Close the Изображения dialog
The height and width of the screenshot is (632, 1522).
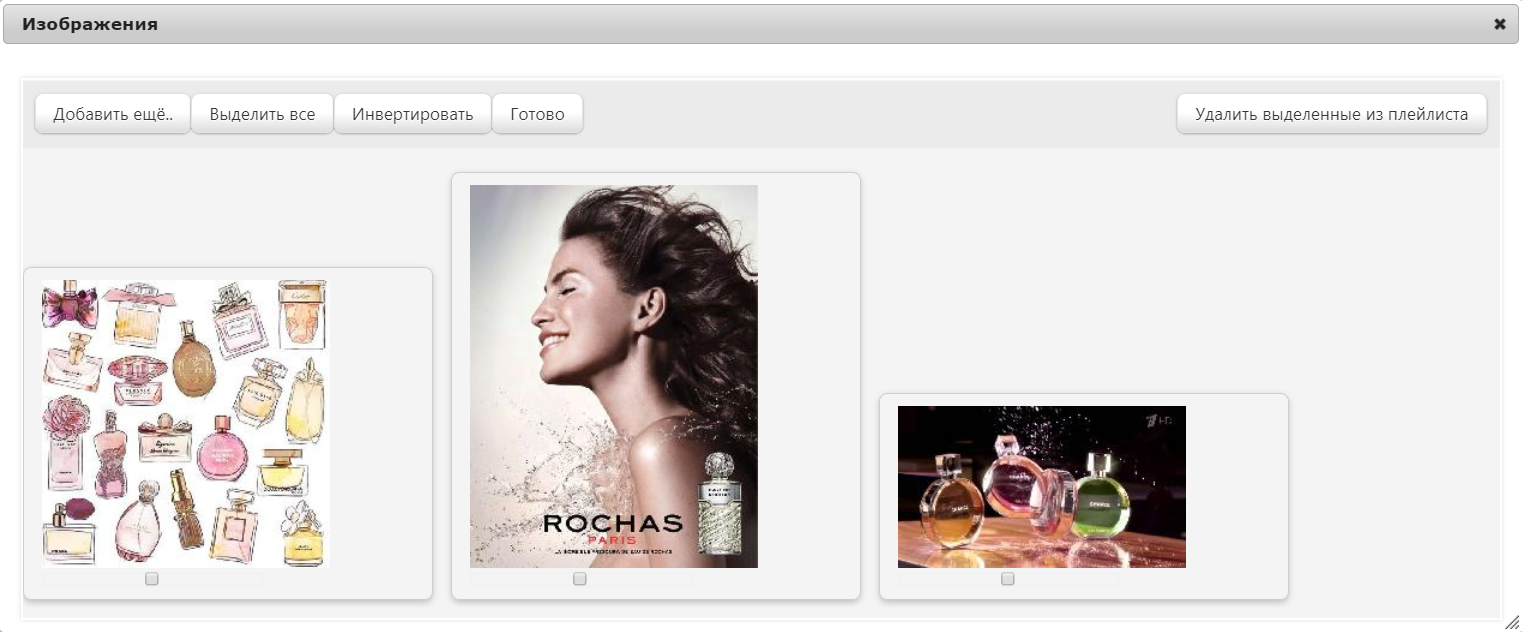1499,24
